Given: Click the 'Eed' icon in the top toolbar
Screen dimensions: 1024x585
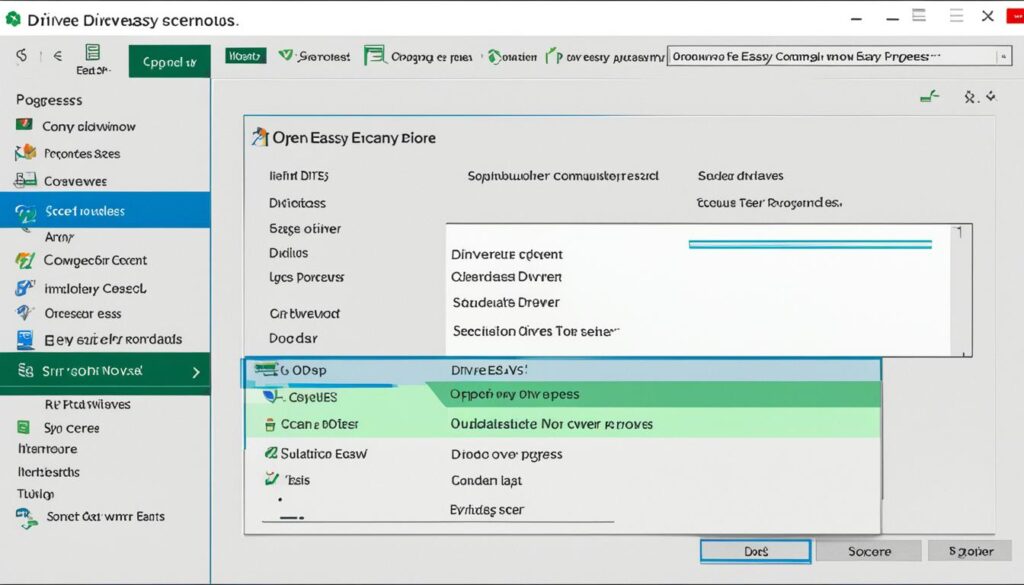Looking at the screenshot, I should 92,52.
